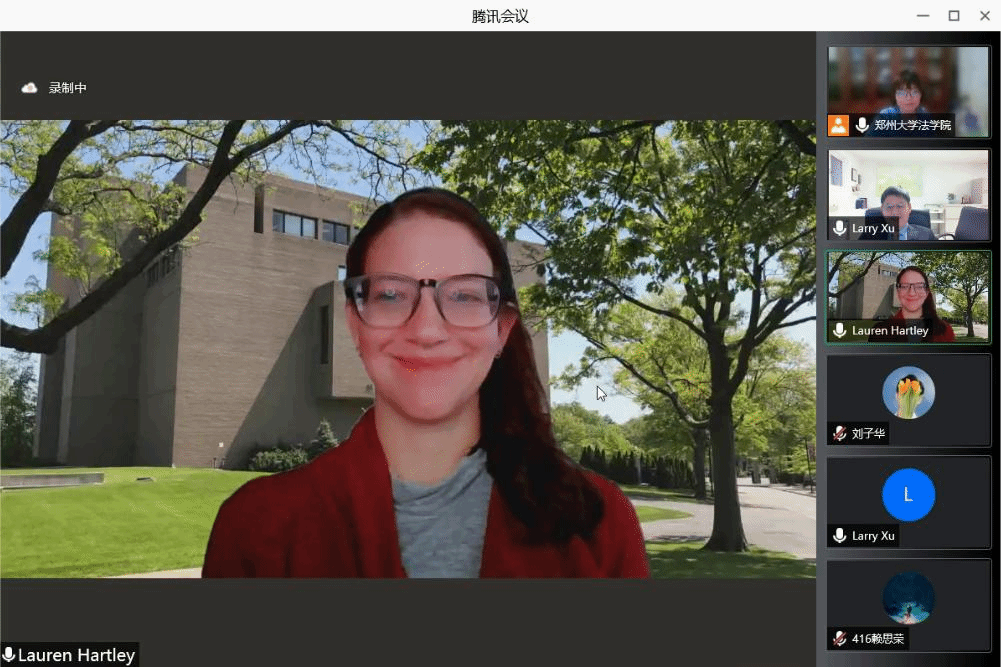Screen dimensions: 1001x667
Task: Click the 刘子华 name label
Action: click(x=868, y=433)
